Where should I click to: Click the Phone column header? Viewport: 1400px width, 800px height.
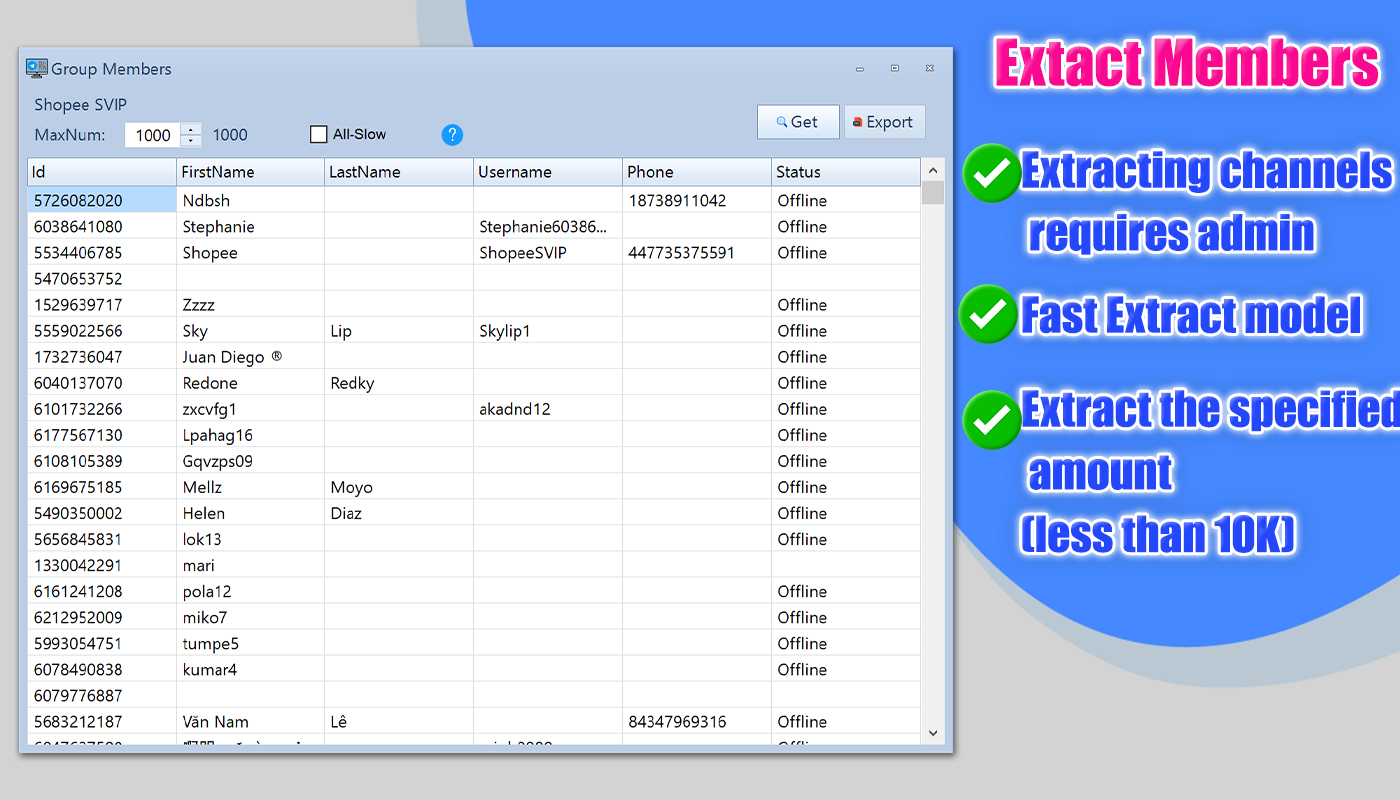click(694, 171)
